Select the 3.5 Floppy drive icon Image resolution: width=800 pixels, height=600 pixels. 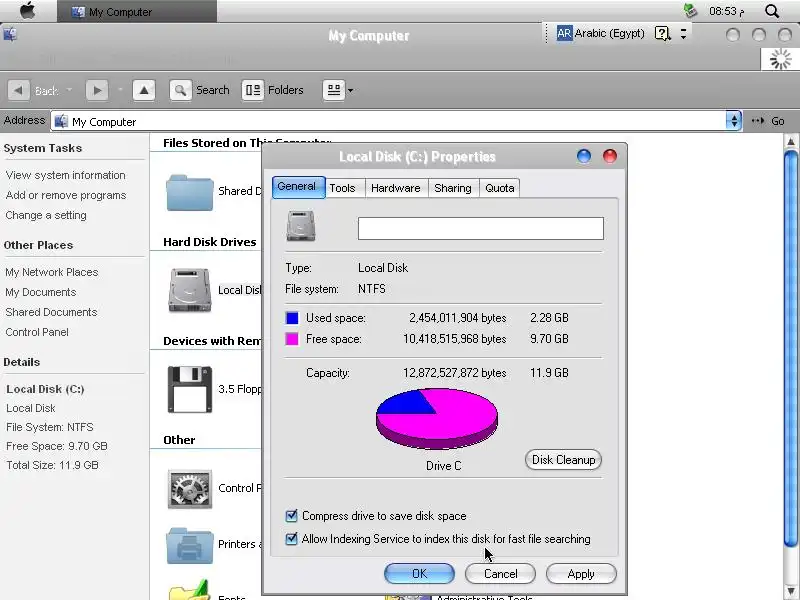coord(189,389)
